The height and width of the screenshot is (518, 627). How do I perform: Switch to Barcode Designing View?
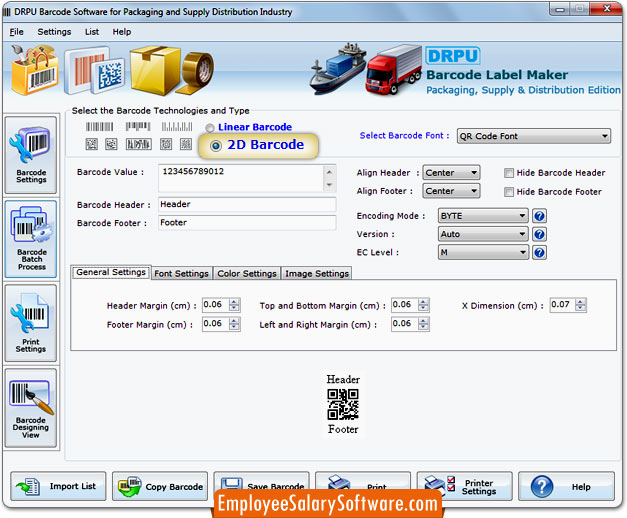click(x=31, y=407)
